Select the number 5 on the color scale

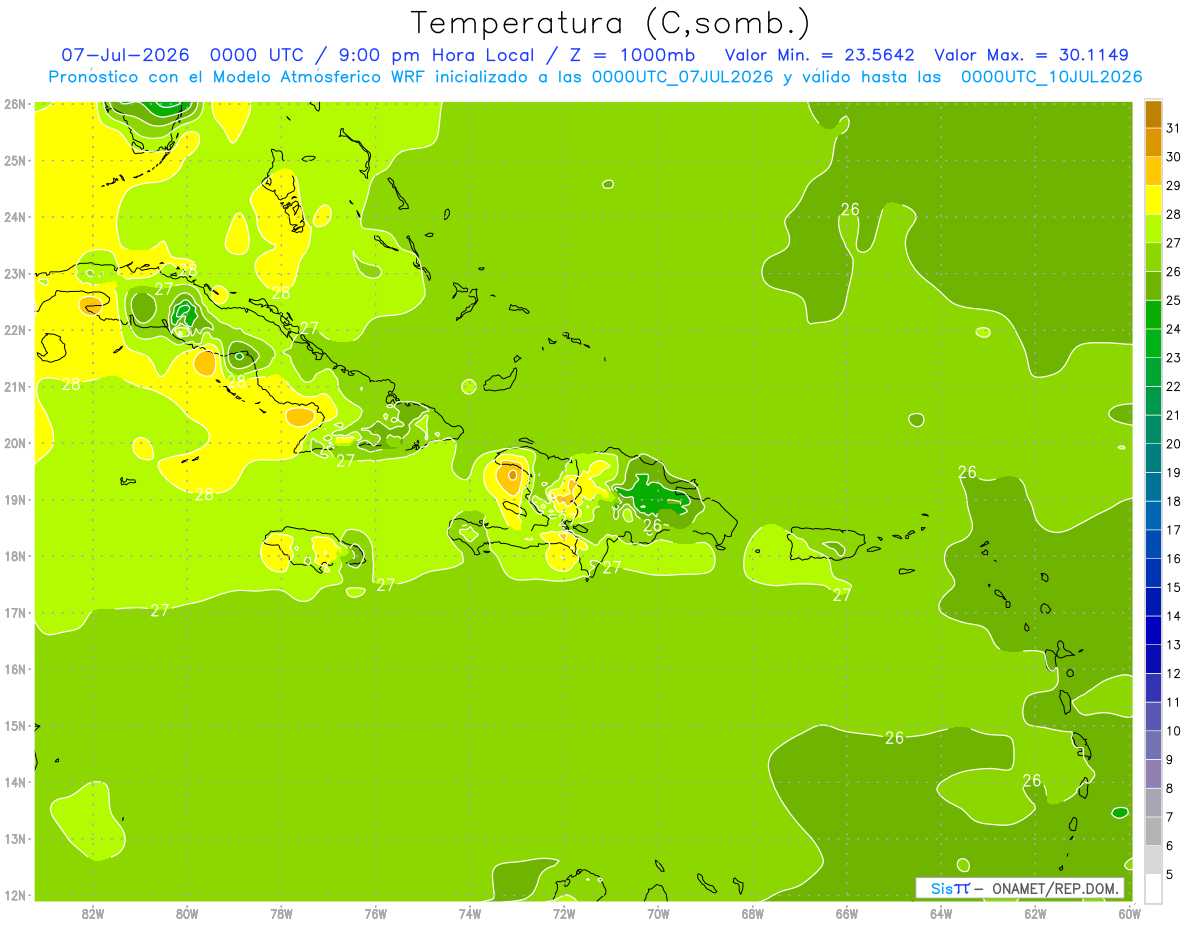pos(1170,875)
